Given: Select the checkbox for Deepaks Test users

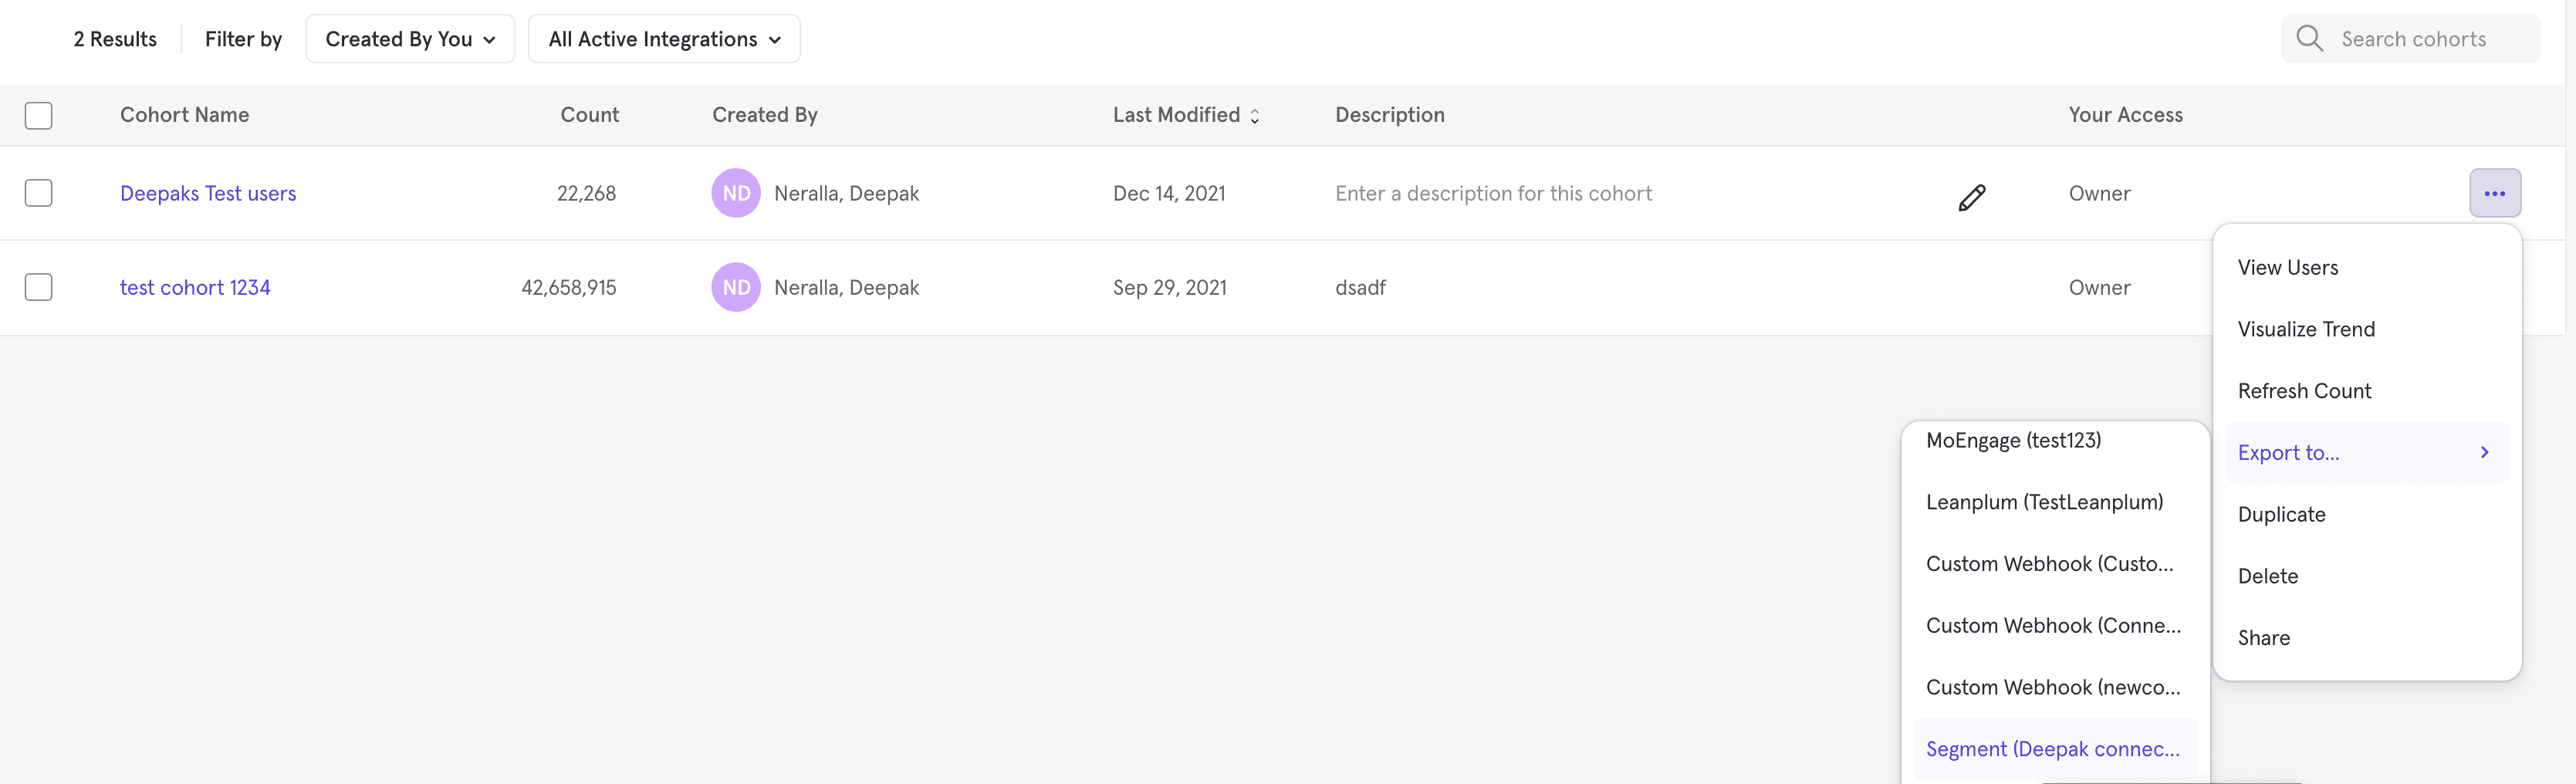Looking at the screenshot, I should pos(38,192).
